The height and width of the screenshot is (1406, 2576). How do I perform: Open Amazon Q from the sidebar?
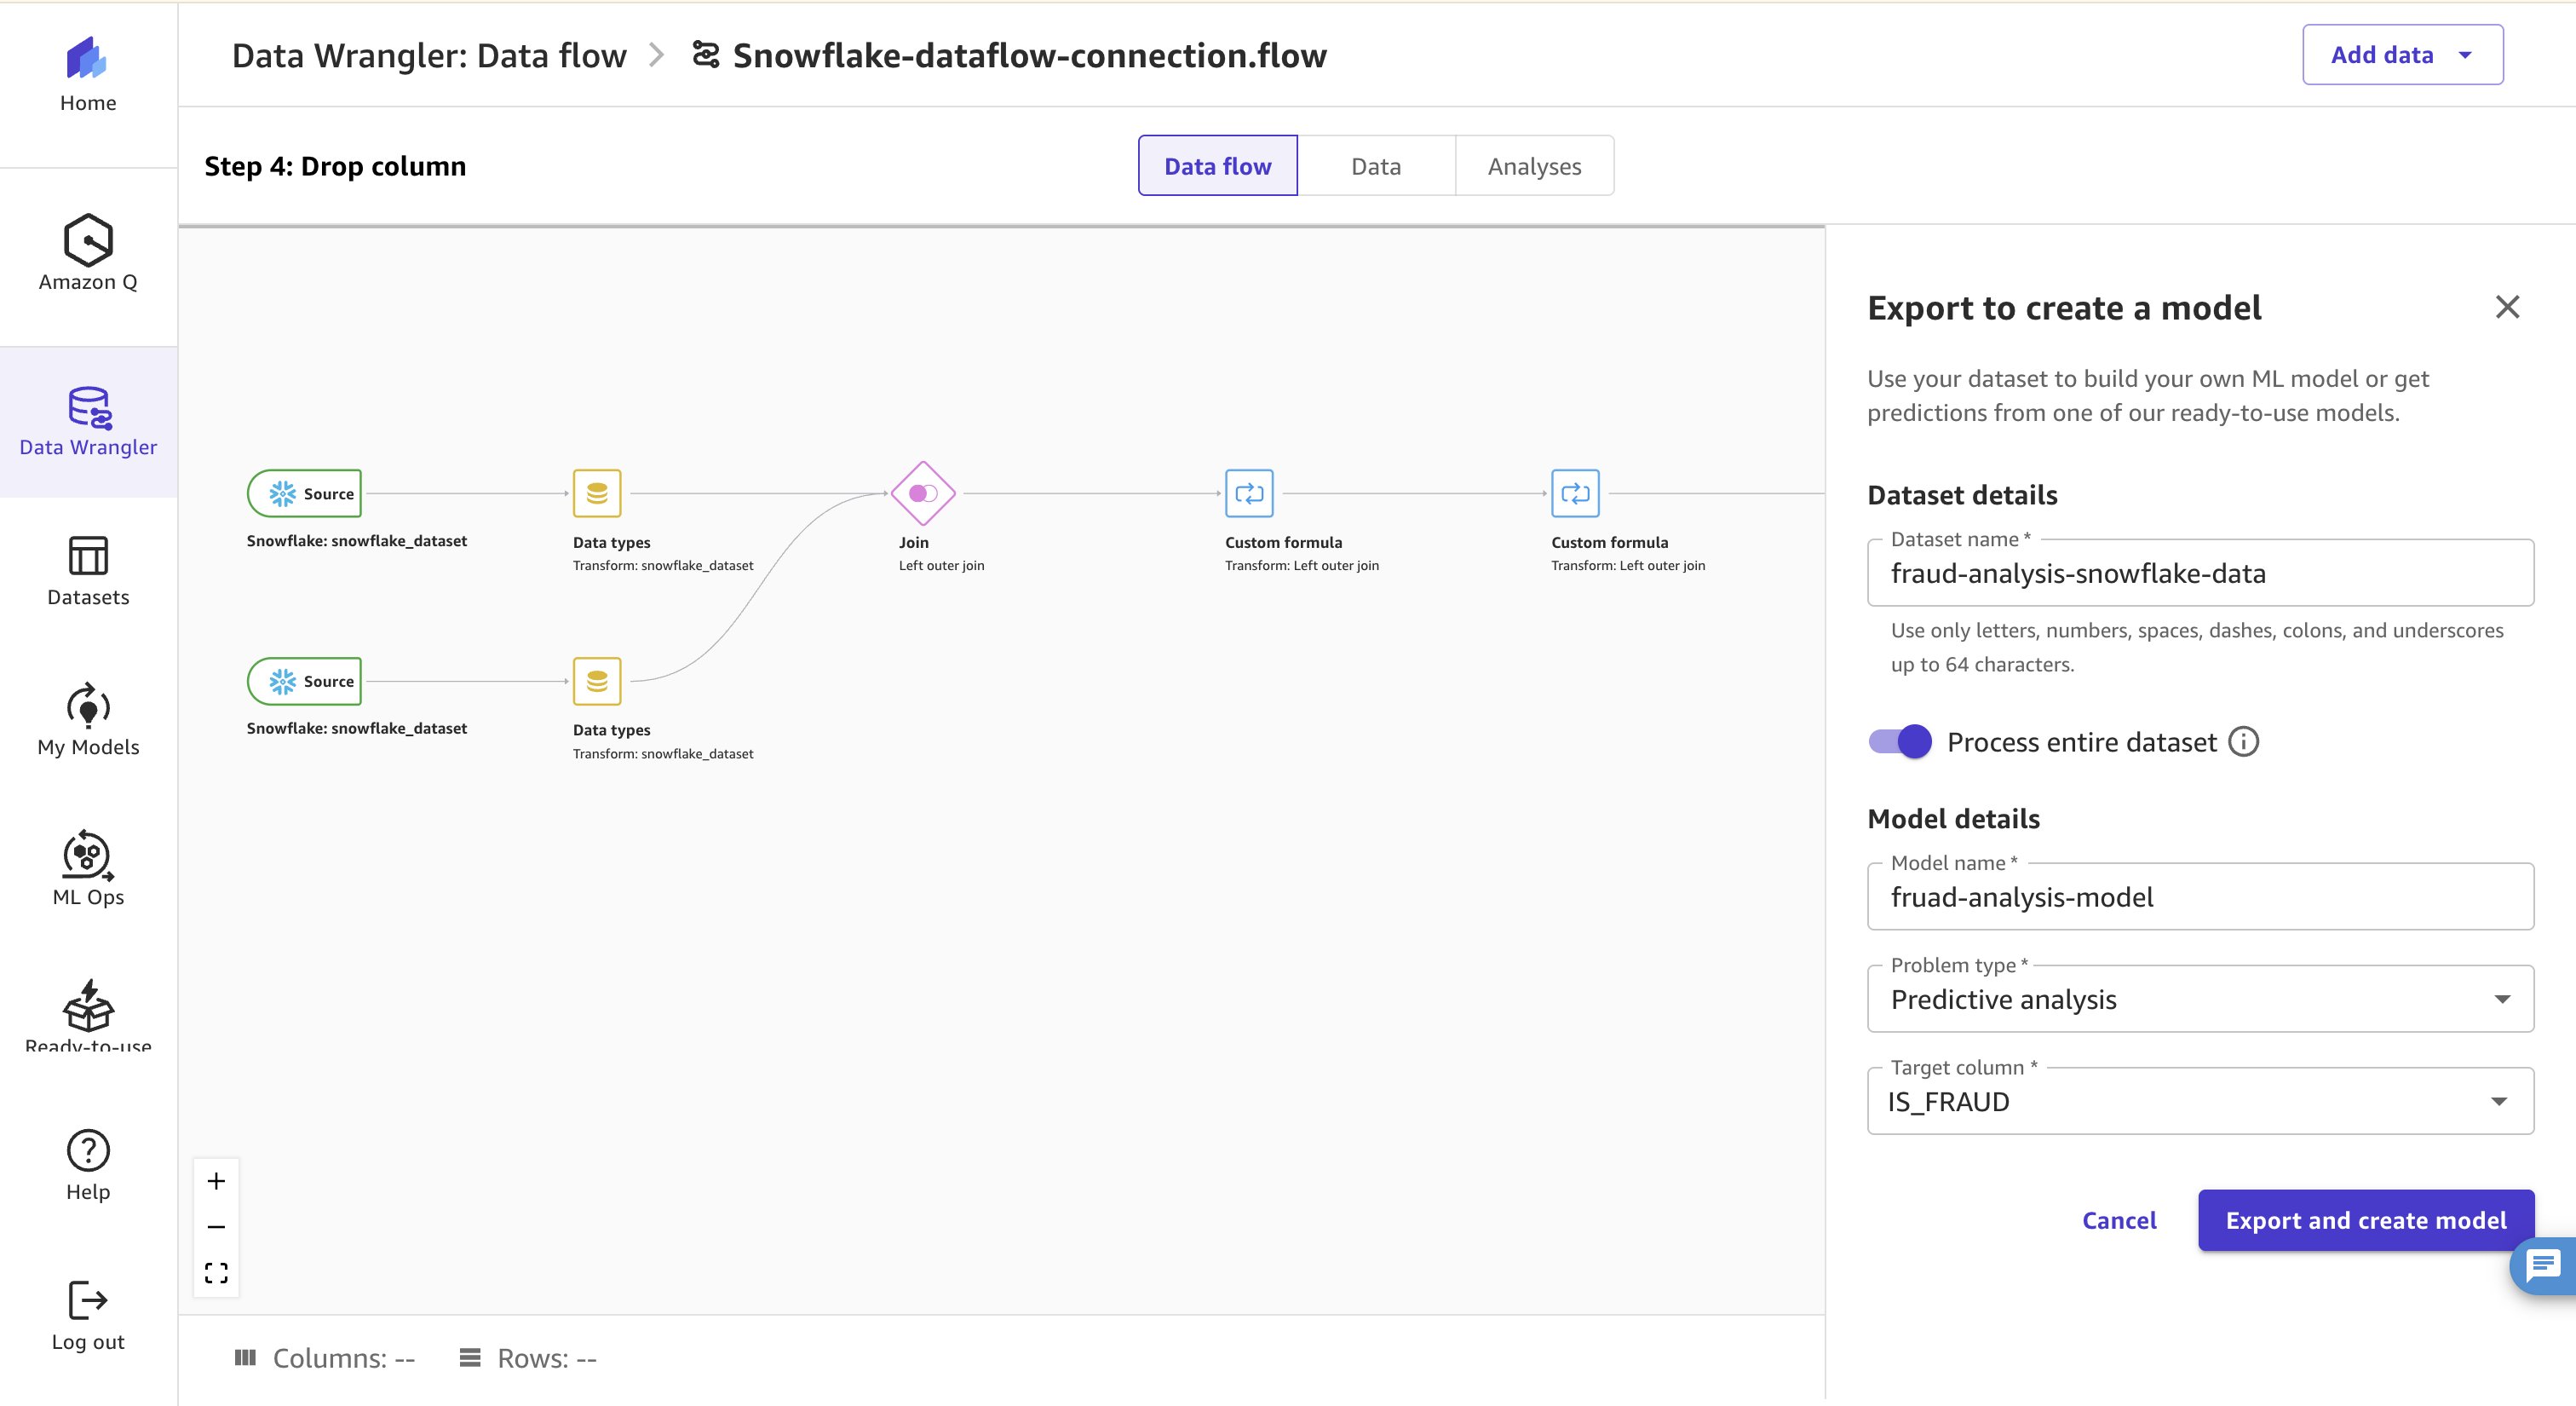(x=88, y=252)
